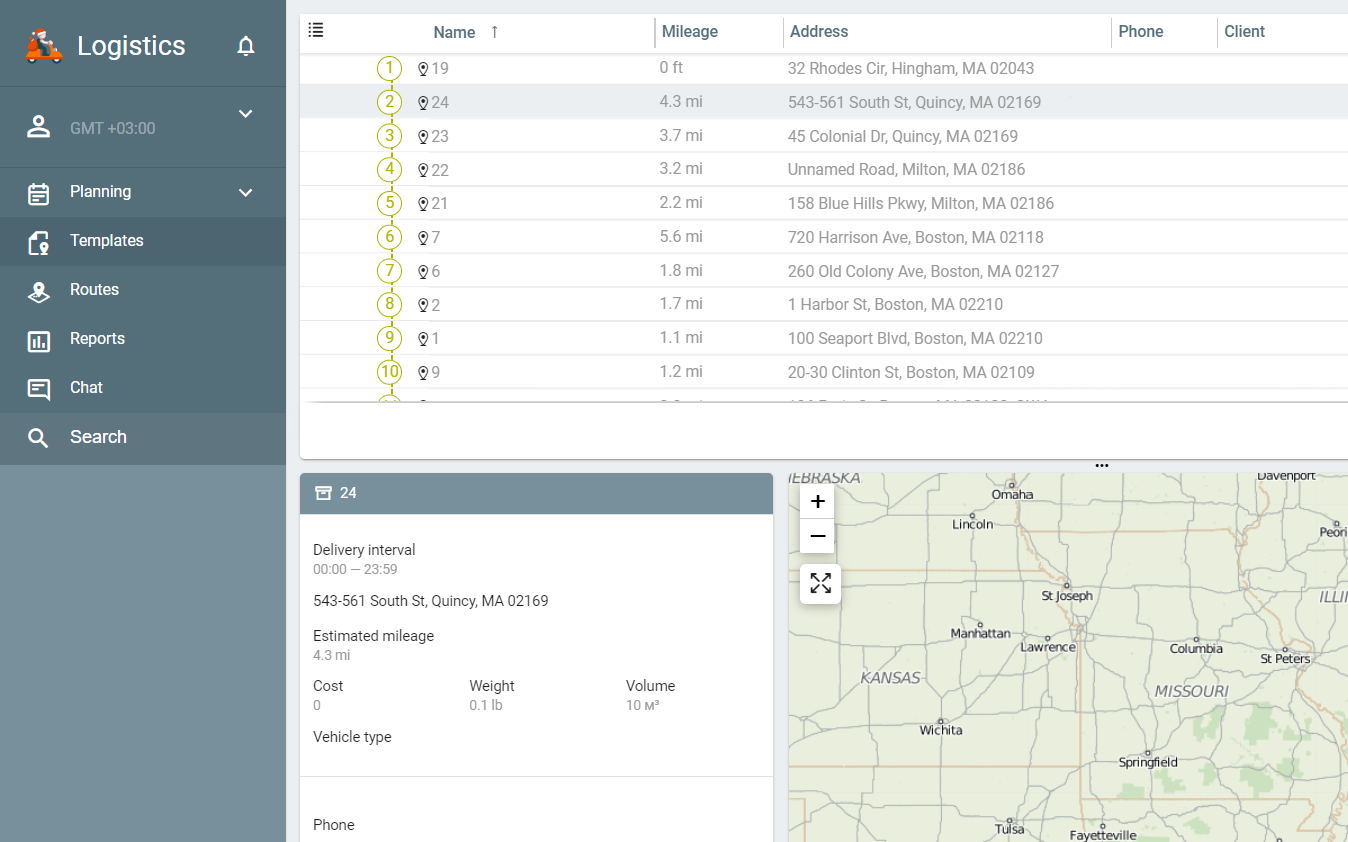Click the user account avatar icon

coord(39,127)
